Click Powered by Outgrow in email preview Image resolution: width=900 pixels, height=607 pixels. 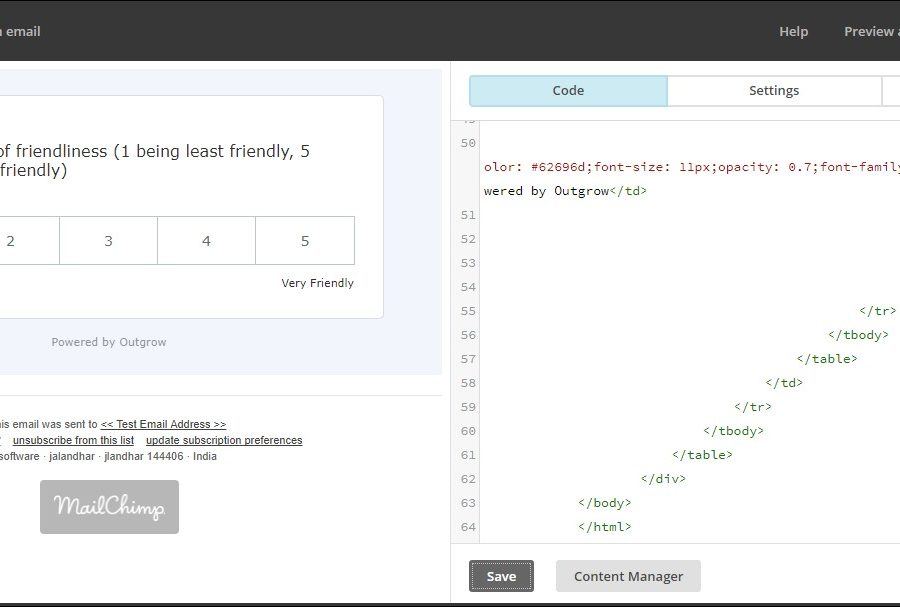109,342
